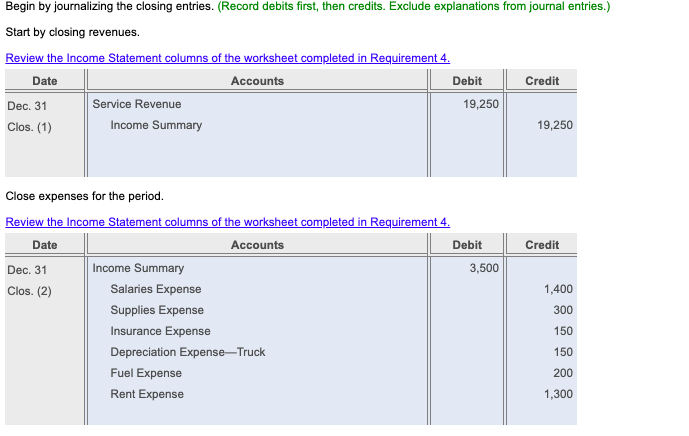Image resolution: width=689 pixels, height=436 pixels.
Task: Click the Dec. 31 date in Clos. (2)
Action: (27, 270)
